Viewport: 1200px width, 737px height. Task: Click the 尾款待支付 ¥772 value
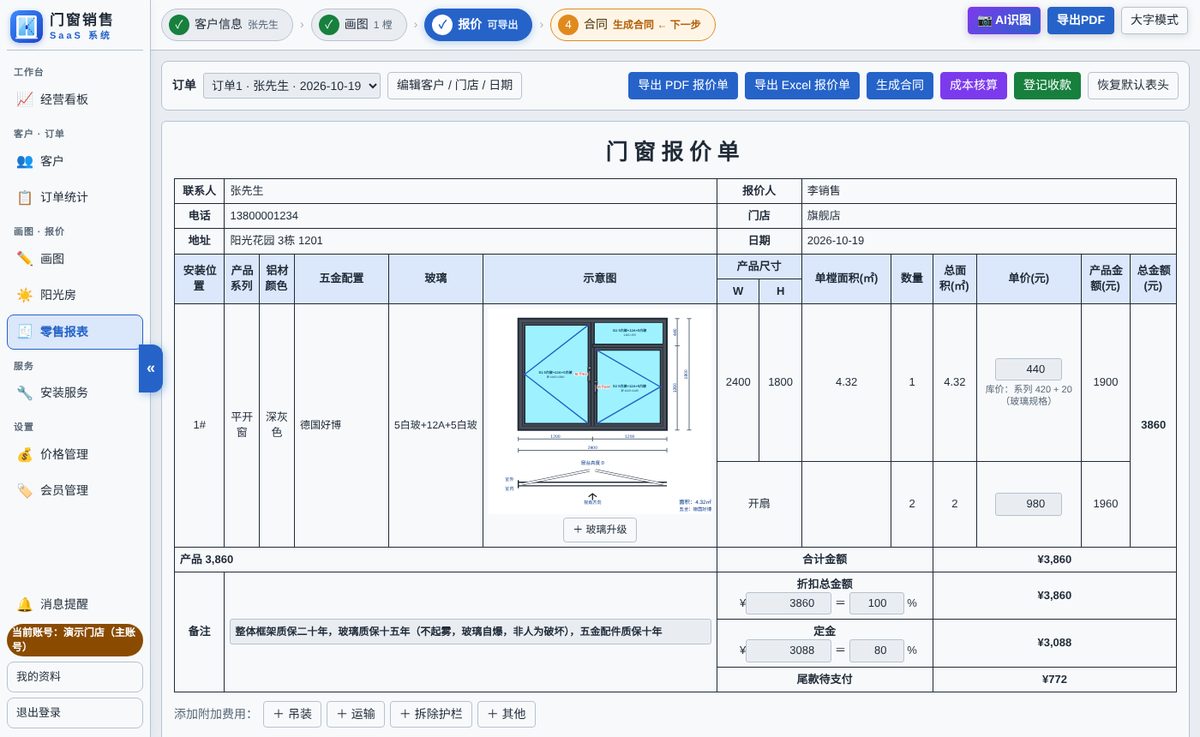[1054, 679]
